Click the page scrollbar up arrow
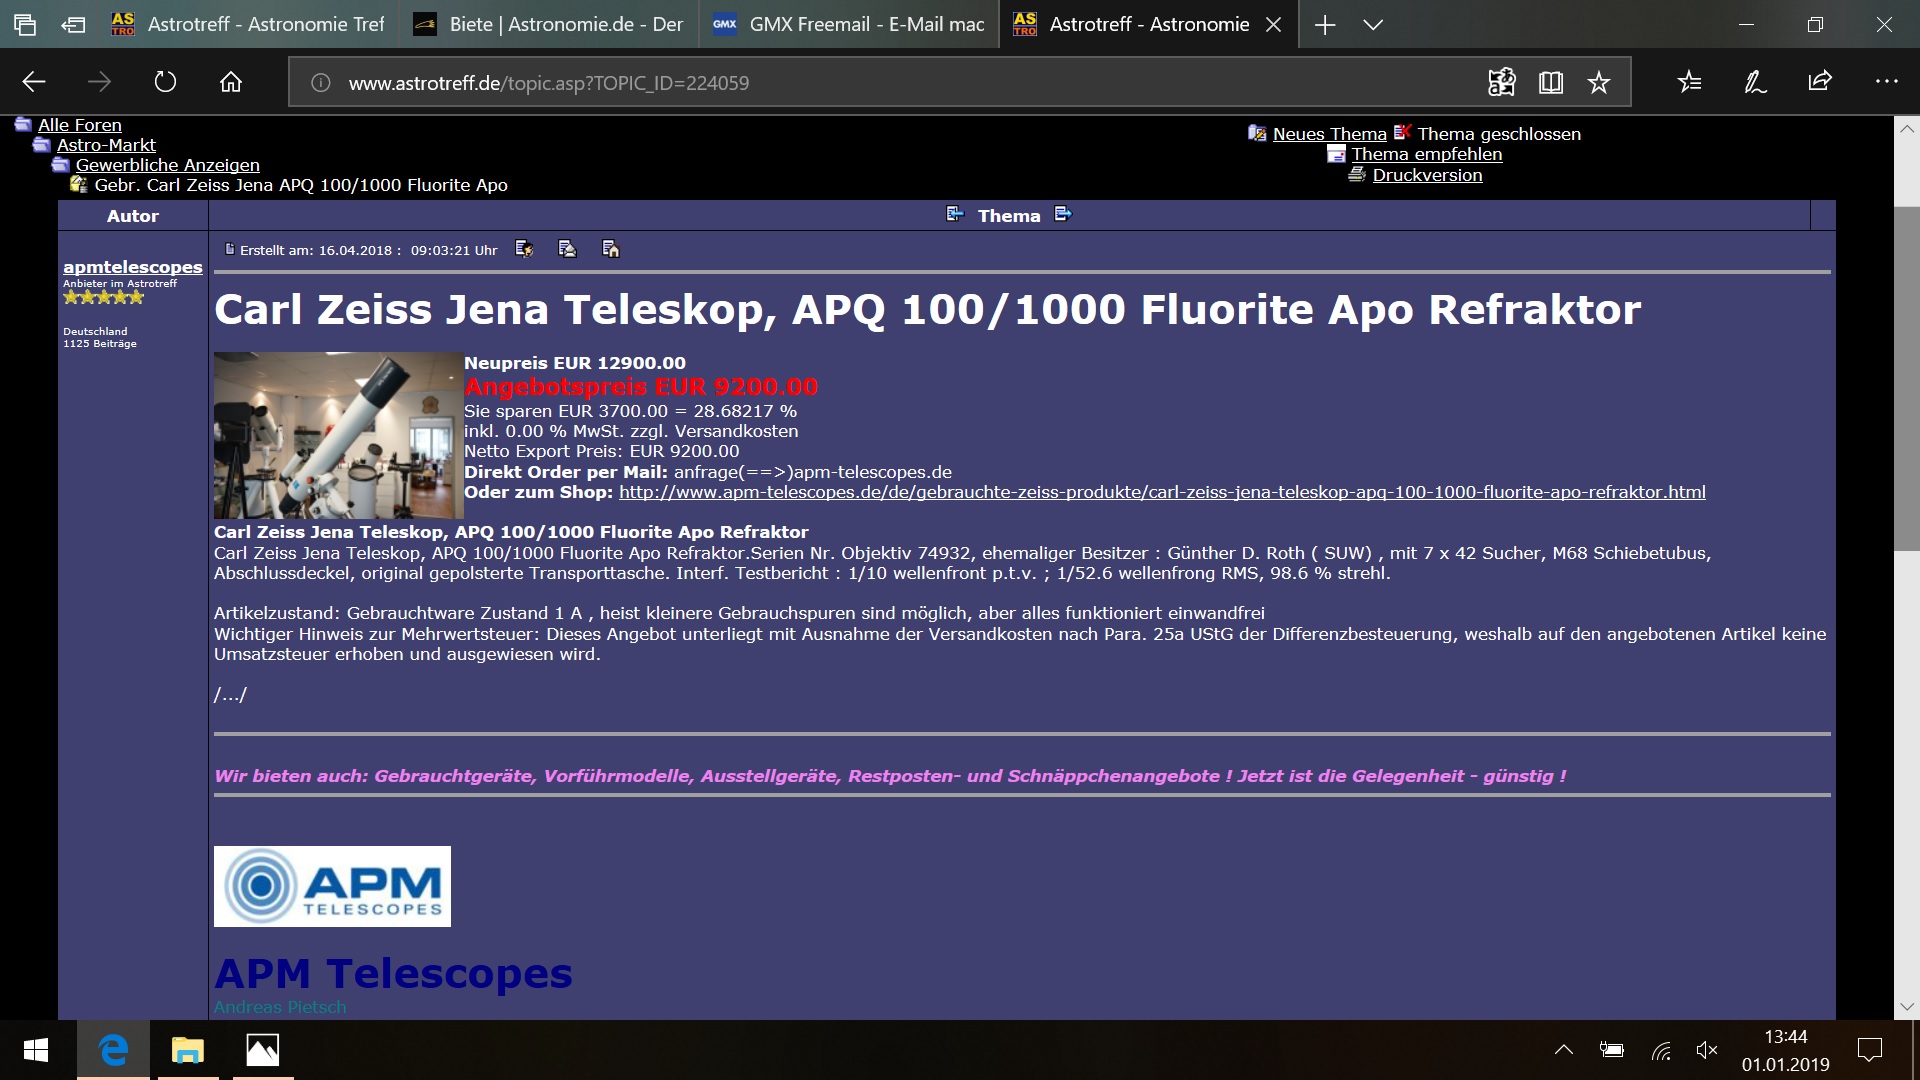Viewport: 1920px width, 1080px height. [1906, 130]
